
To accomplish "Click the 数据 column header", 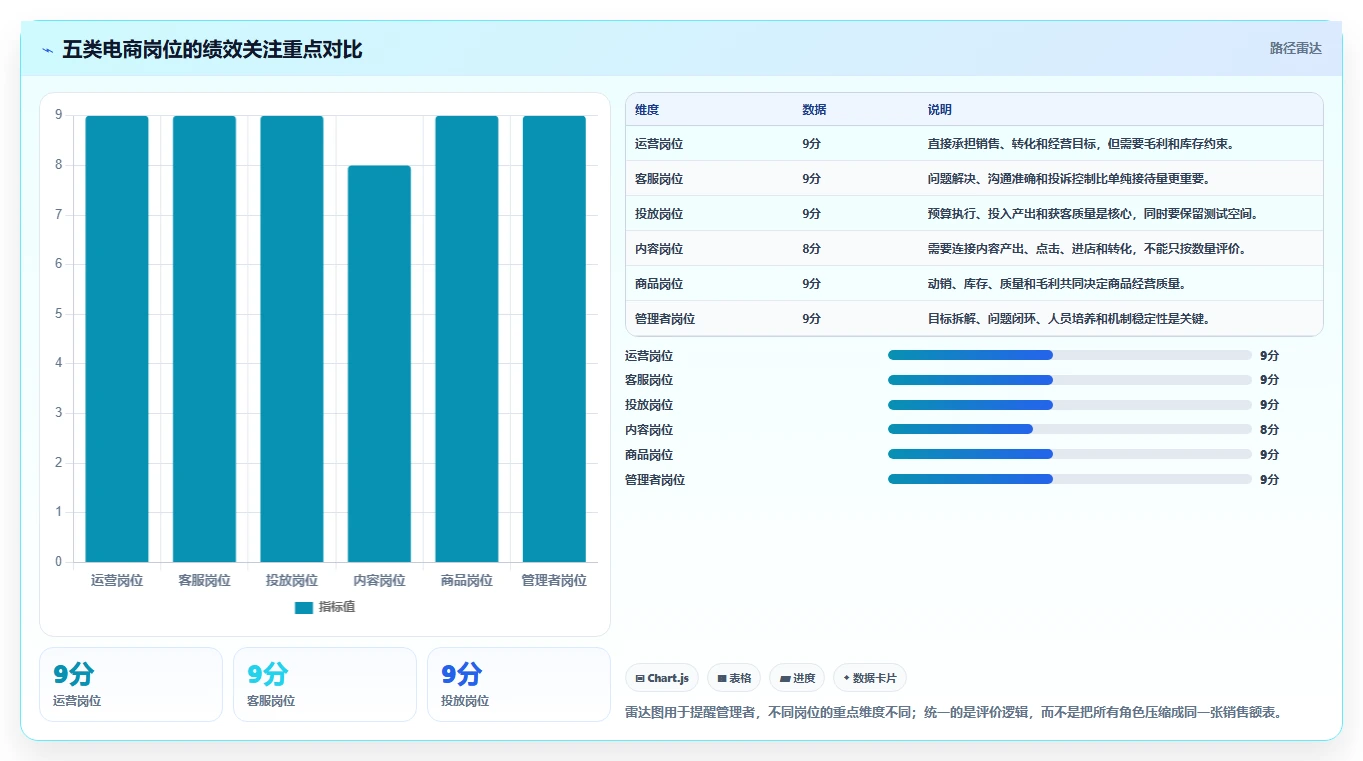I will tap(814, 110).
